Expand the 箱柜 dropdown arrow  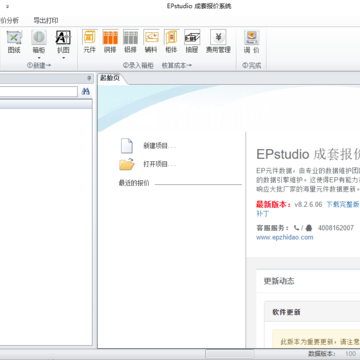pos(39,58)
